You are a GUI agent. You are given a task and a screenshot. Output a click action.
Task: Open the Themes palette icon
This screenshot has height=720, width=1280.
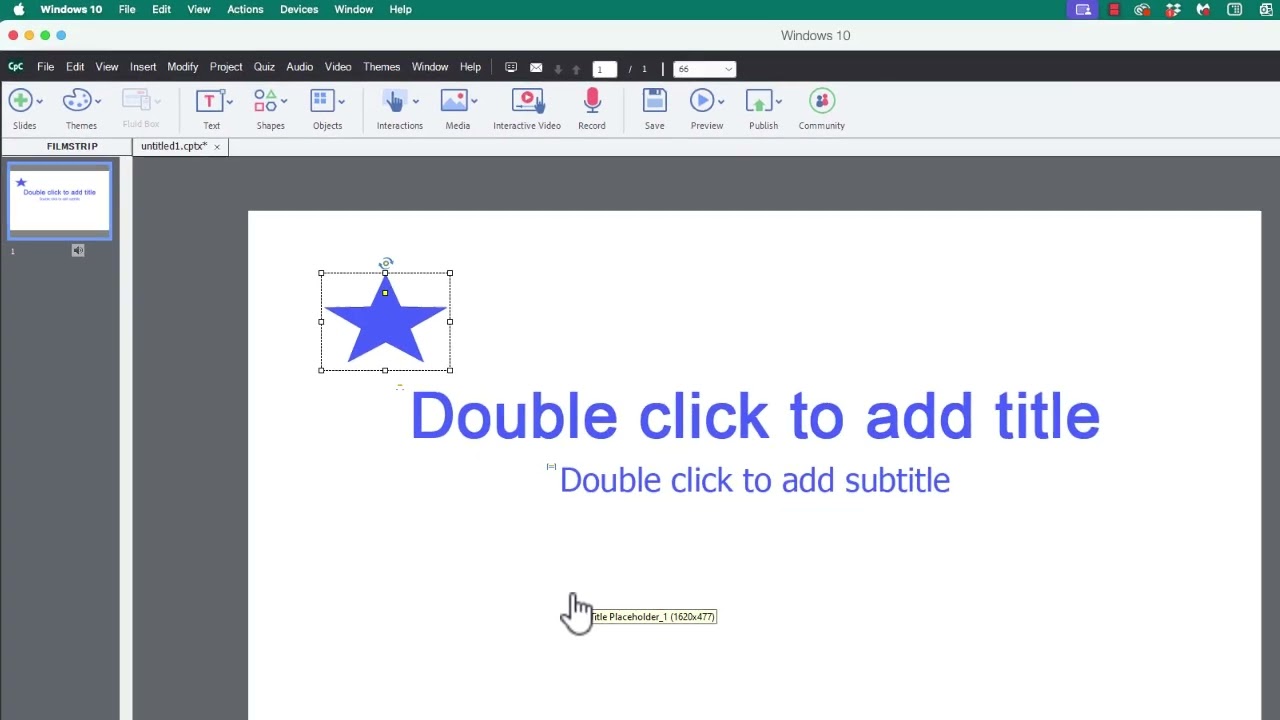pos(77,100)
